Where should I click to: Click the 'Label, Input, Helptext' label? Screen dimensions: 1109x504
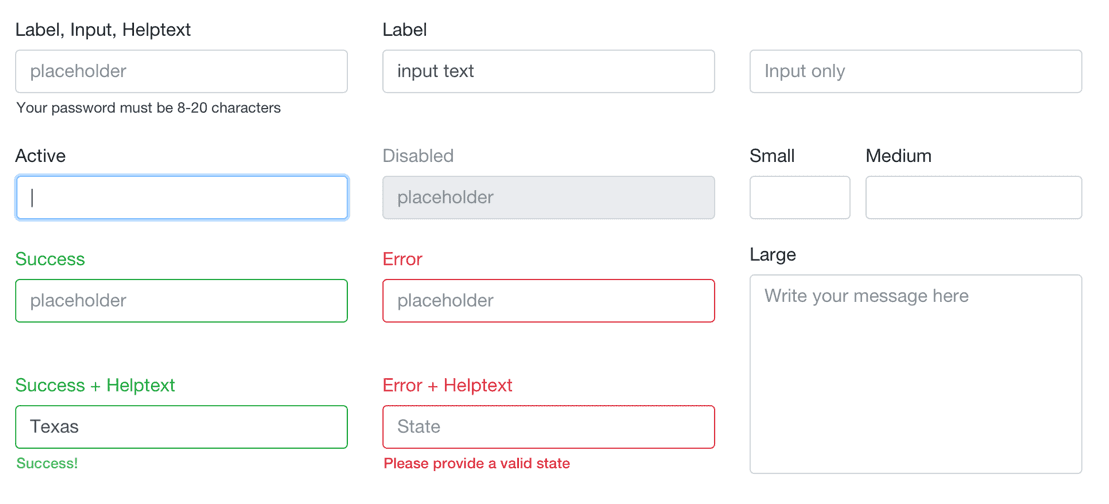(x=103, y=30)
